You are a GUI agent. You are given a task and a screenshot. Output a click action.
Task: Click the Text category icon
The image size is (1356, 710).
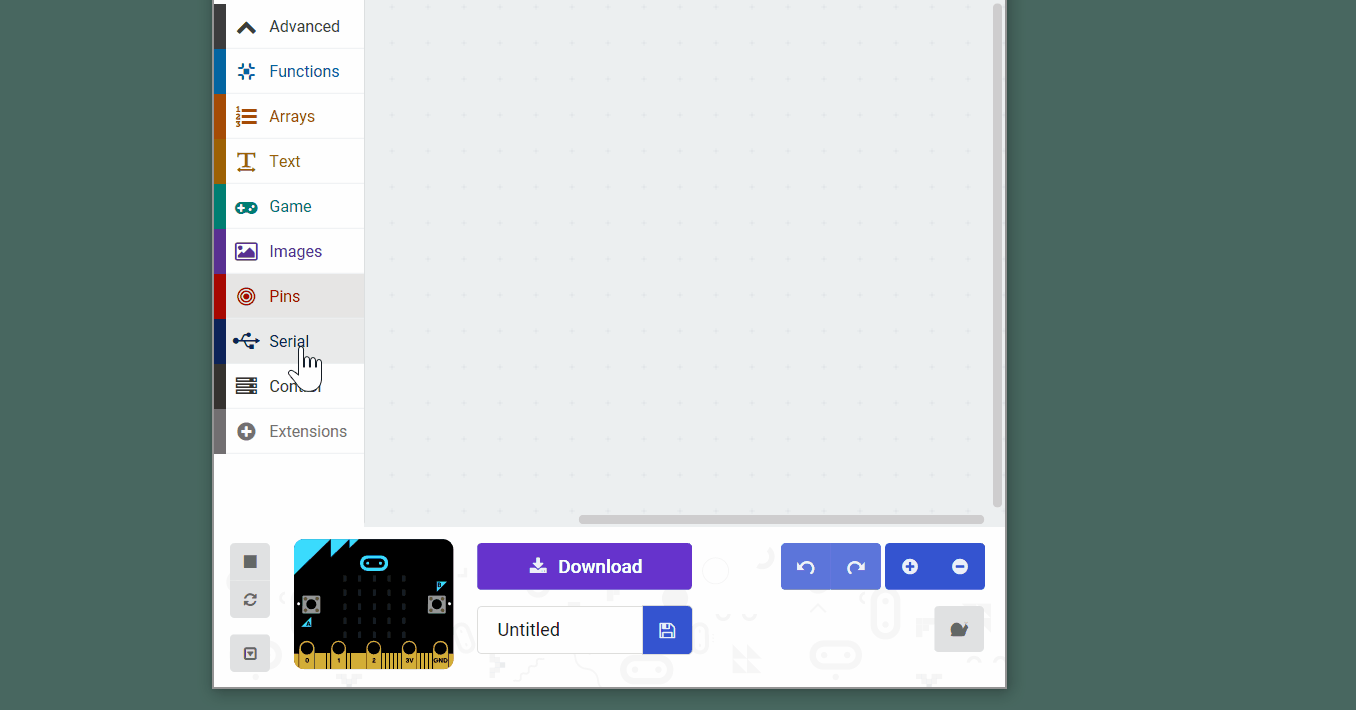point(245,161)
